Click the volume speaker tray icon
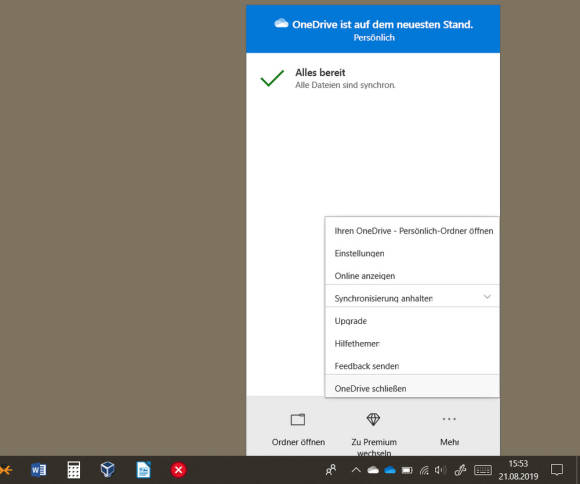Image resolution: width=580 pixels, height=484 pixels. (x=440, y=470)
